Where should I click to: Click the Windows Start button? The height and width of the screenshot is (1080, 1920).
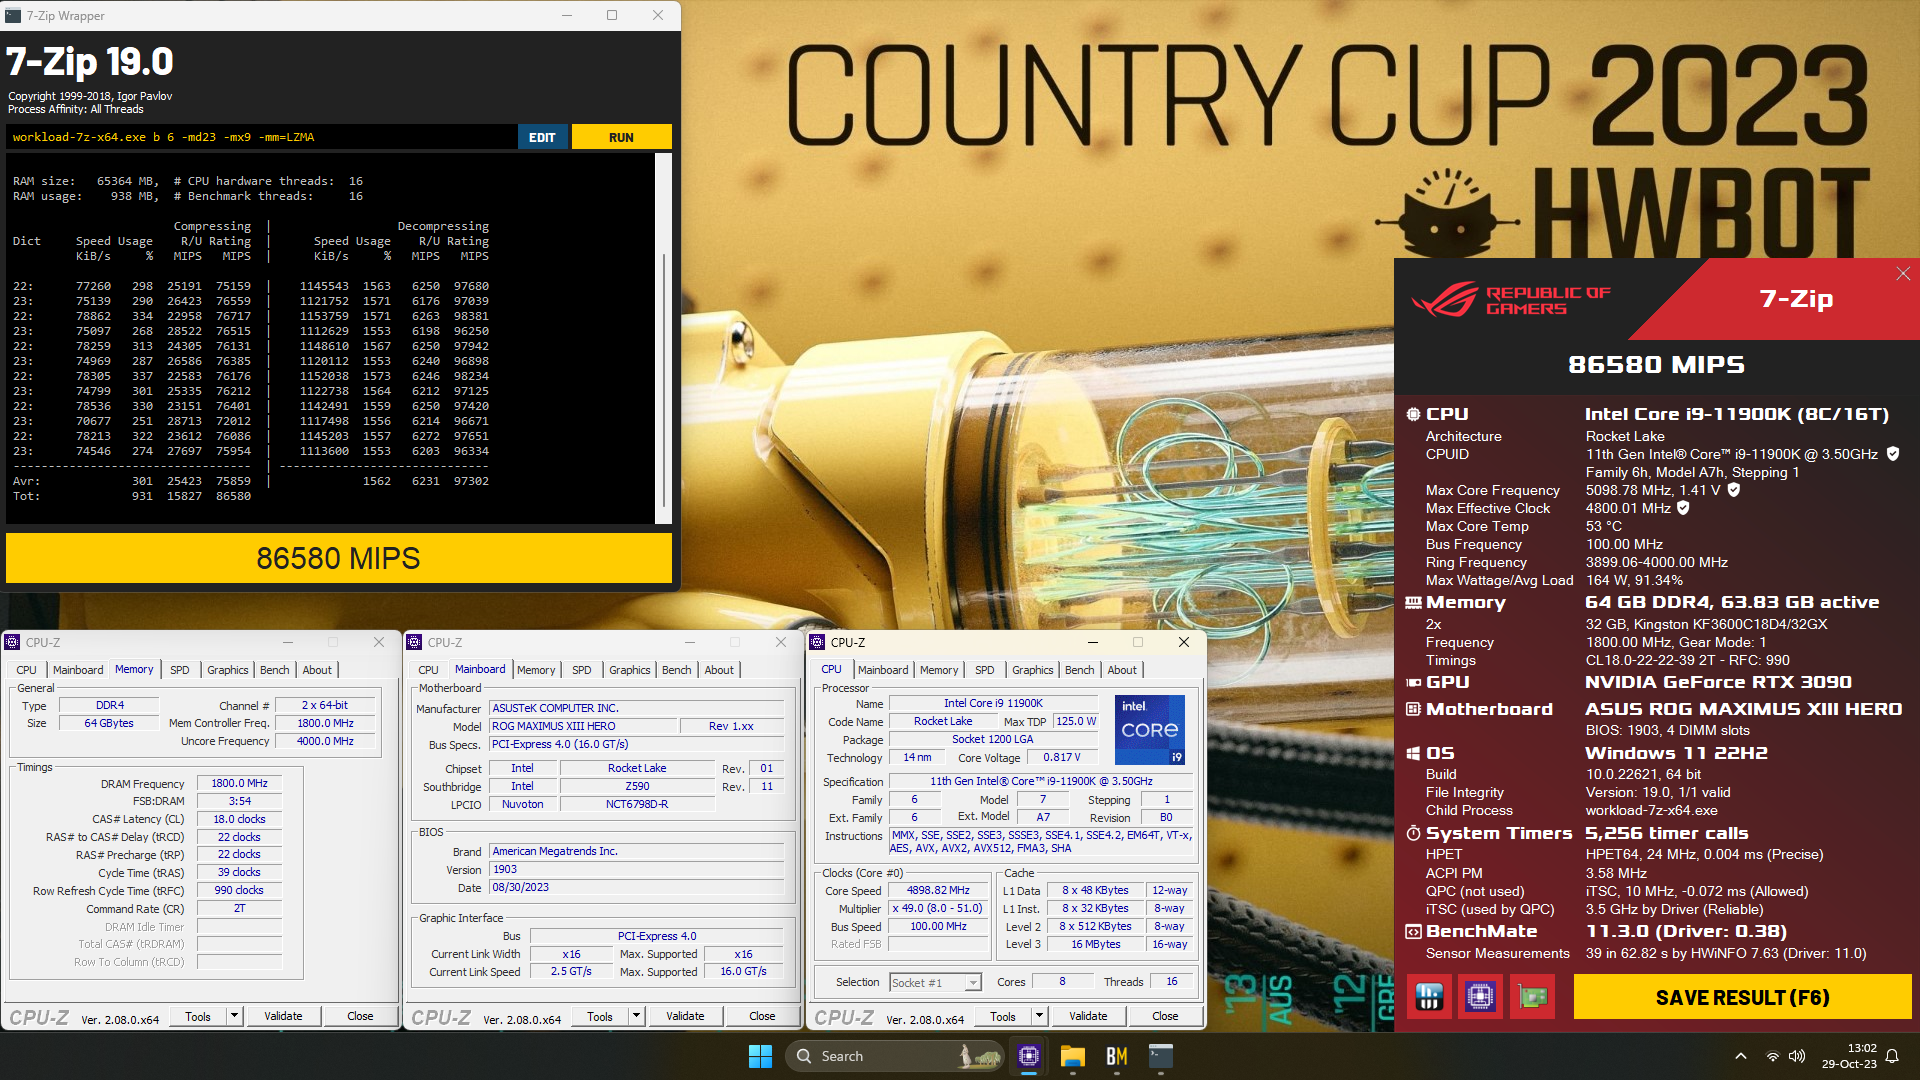click(x=760, y=1056)
